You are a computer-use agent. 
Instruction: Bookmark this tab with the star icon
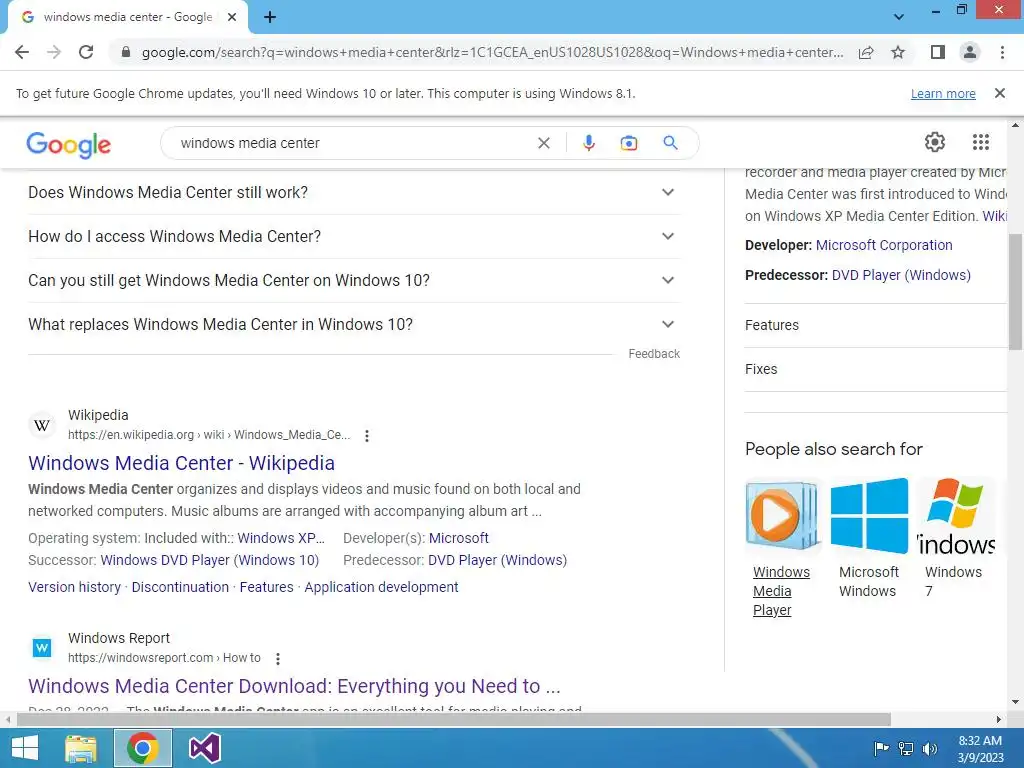coord(898,52)
